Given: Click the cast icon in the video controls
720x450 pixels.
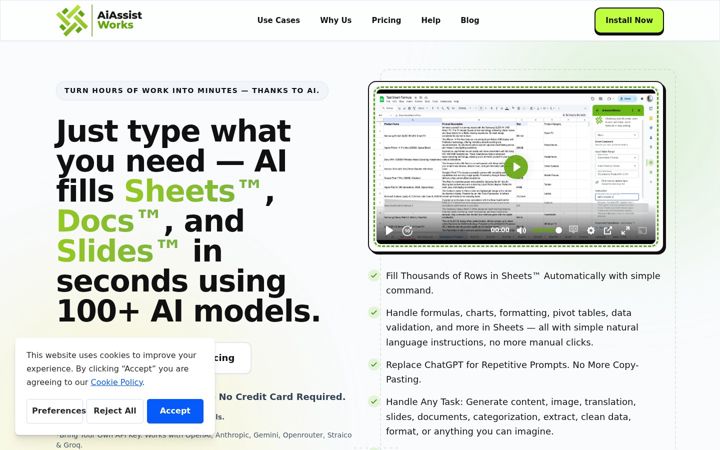Looking at the screenshot, I should tap(643, 230).
